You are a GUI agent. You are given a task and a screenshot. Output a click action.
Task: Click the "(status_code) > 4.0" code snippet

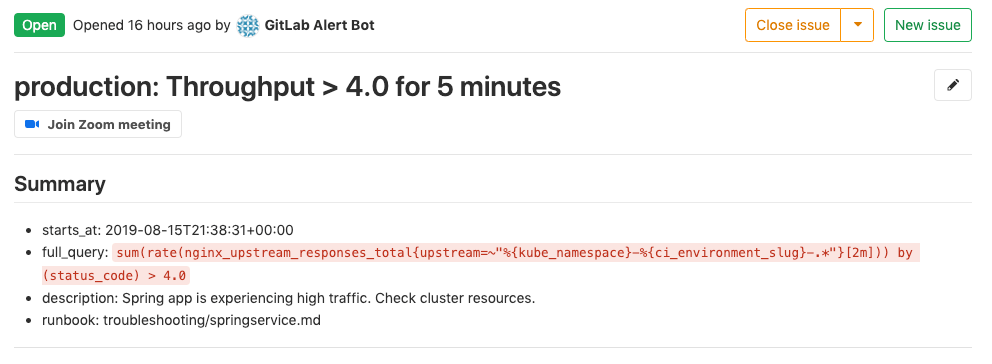tap(114, 276)
